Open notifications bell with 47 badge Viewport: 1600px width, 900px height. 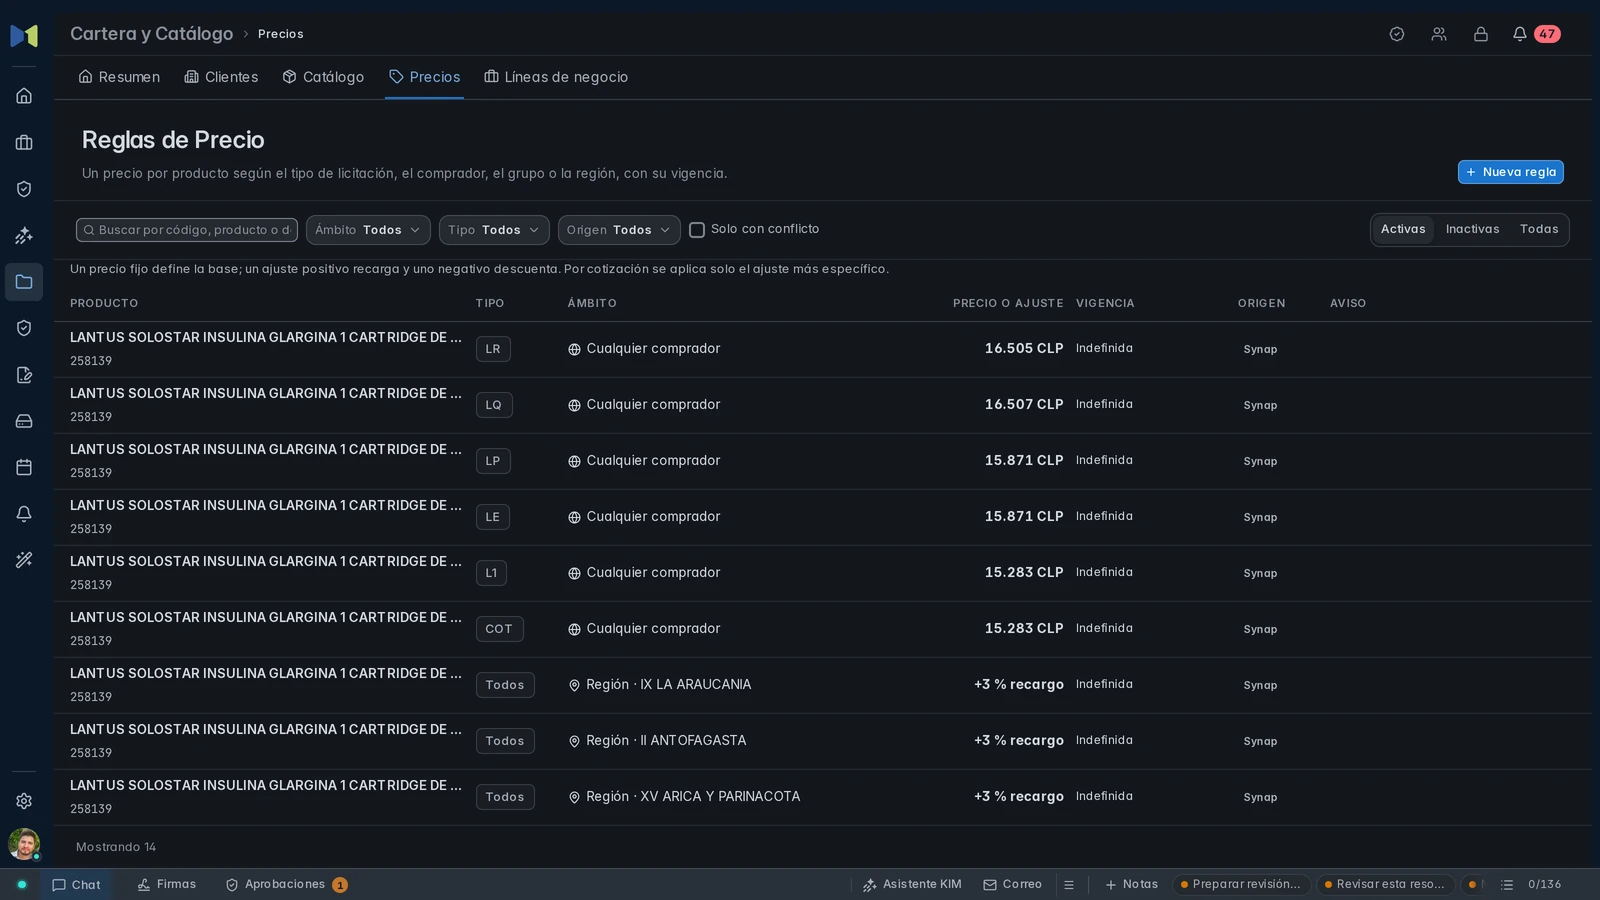tap(1535, 34)
